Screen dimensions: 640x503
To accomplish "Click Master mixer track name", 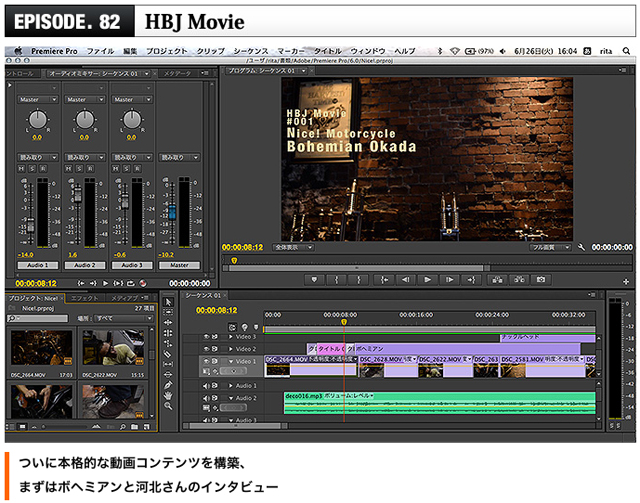I will [179, 265].
